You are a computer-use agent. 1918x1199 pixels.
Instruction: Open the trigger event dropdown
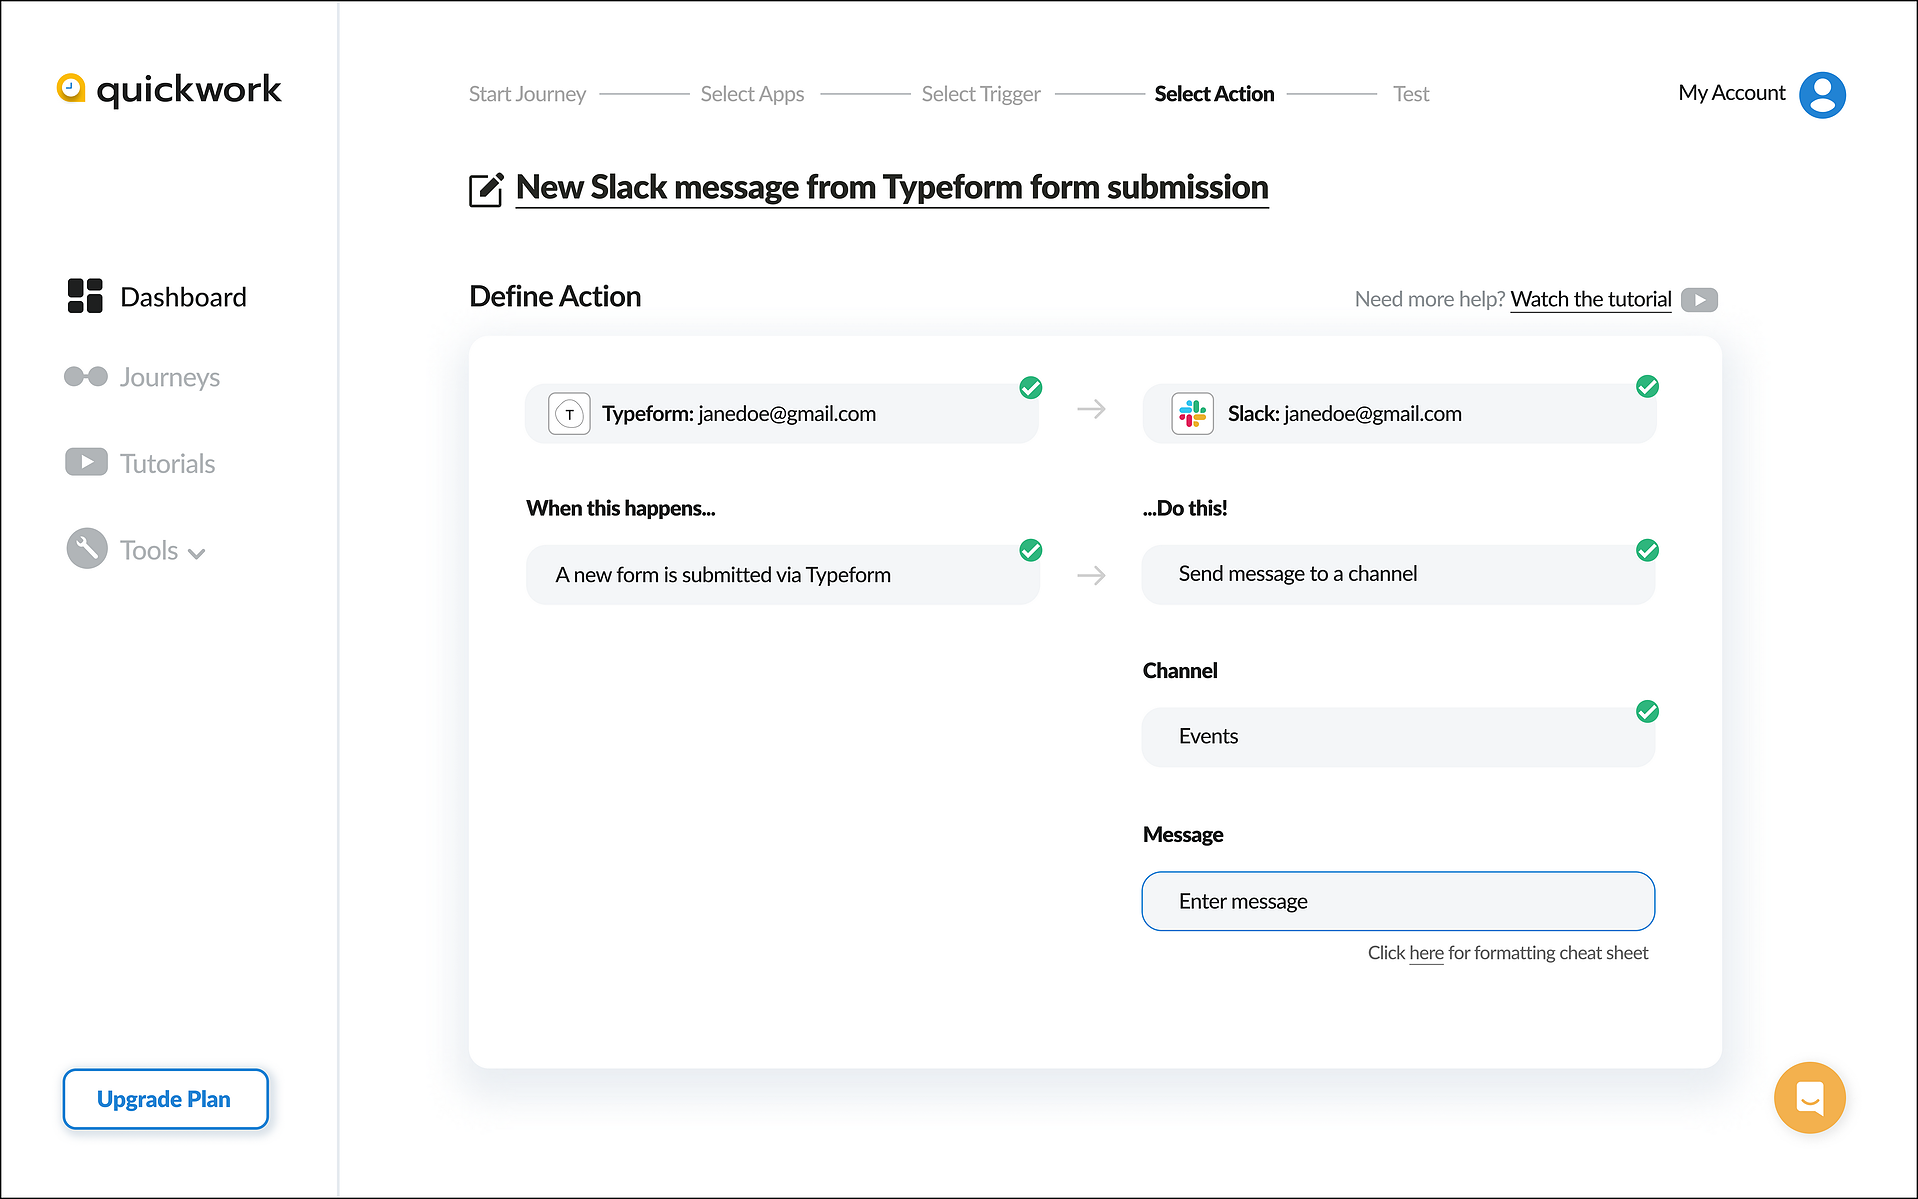tap(782, 575)
